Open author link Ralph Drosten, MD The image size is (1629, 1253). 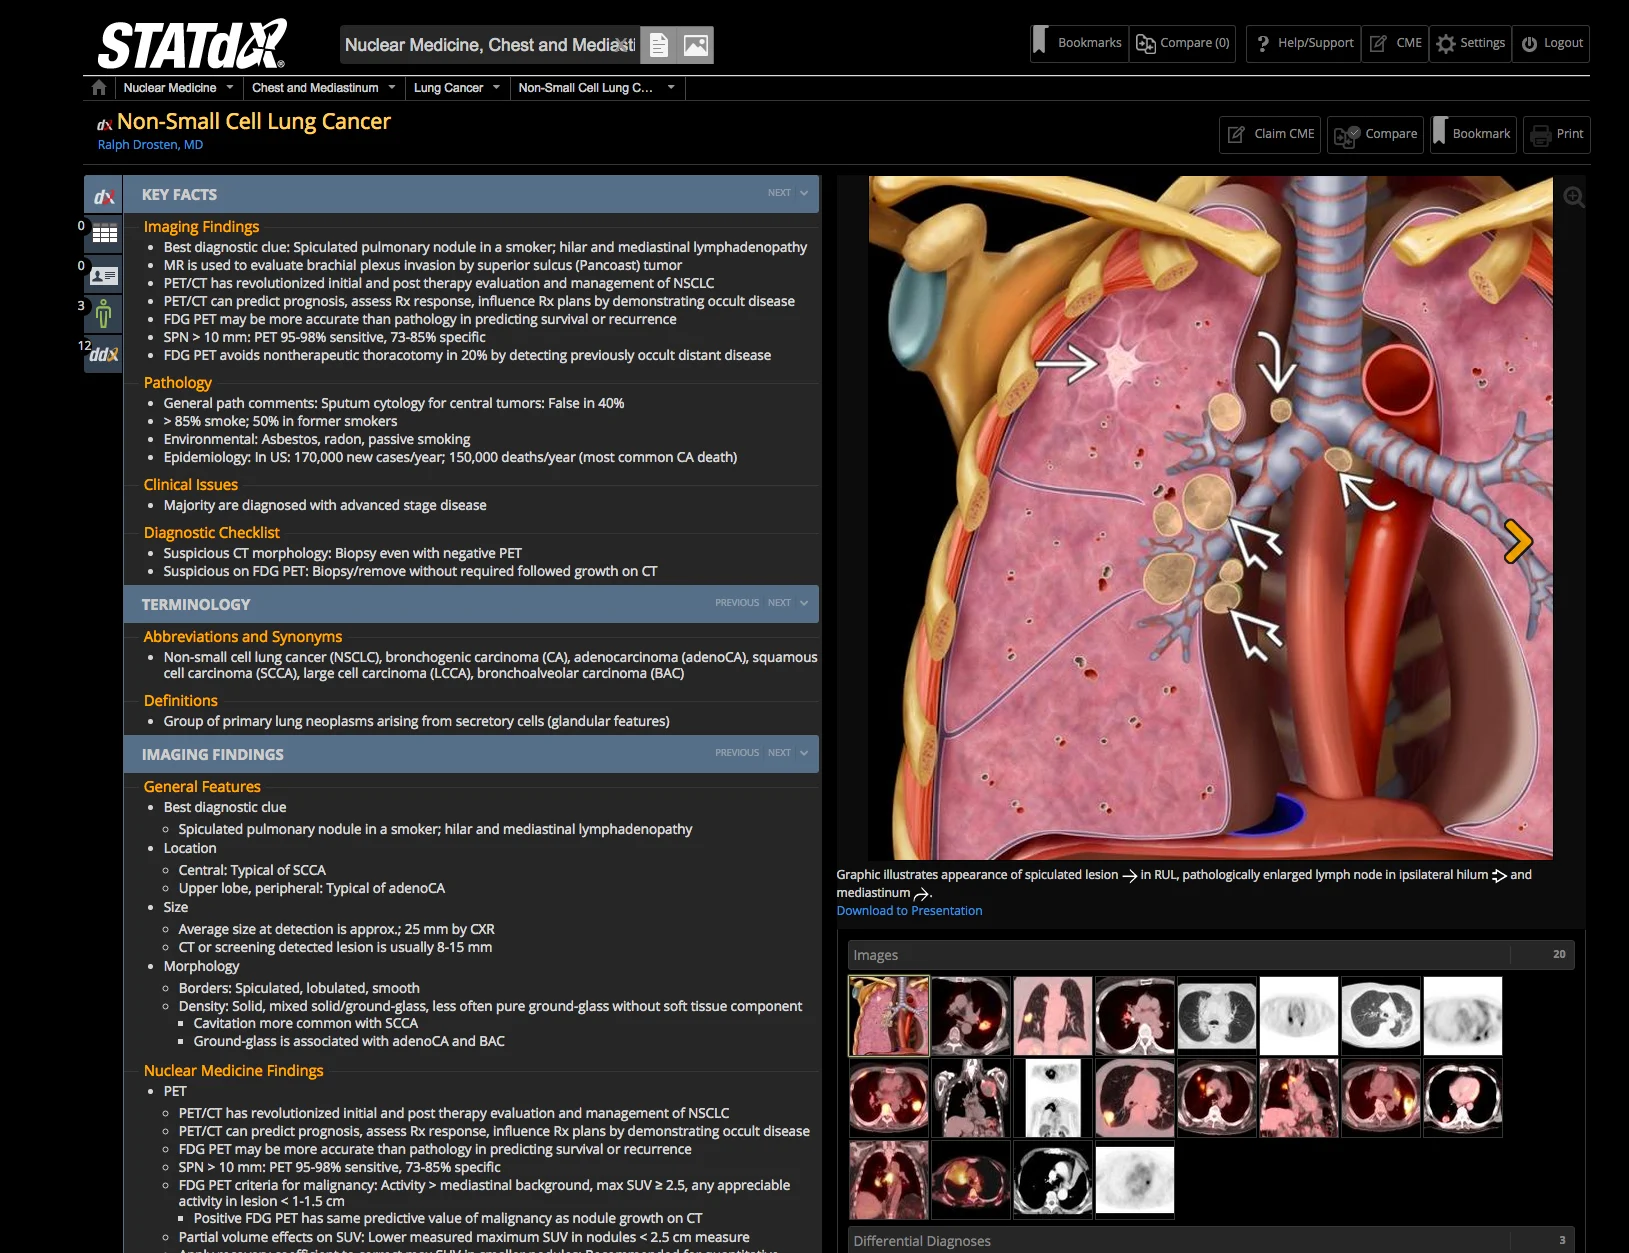coord(150,145)
